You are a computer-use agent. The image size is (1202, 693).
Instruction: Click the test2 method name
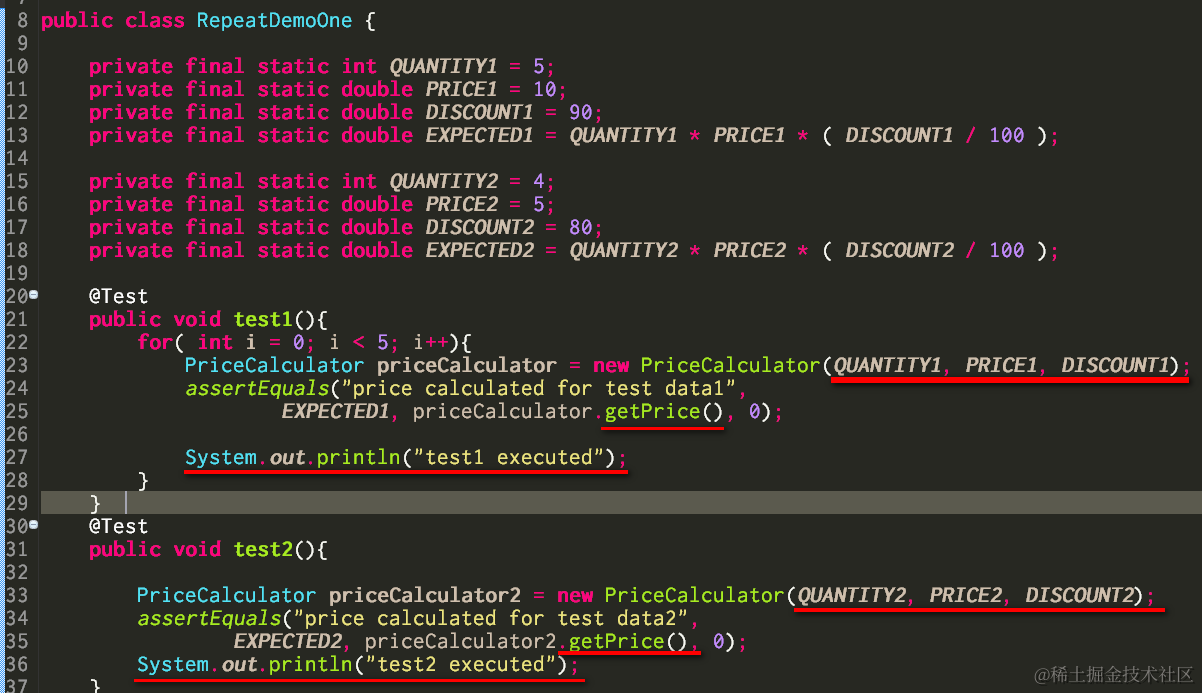click(263, 549)
